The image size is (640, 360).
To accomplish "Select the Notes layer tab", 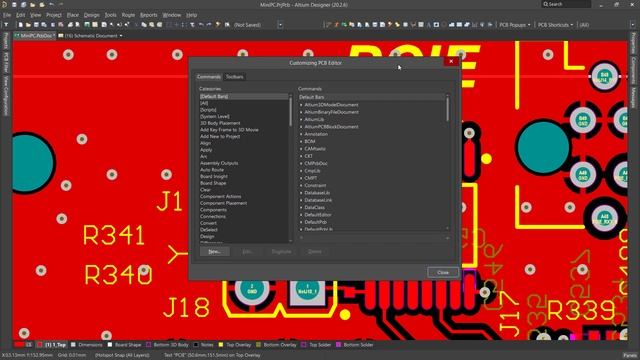I will click(204, 345).
